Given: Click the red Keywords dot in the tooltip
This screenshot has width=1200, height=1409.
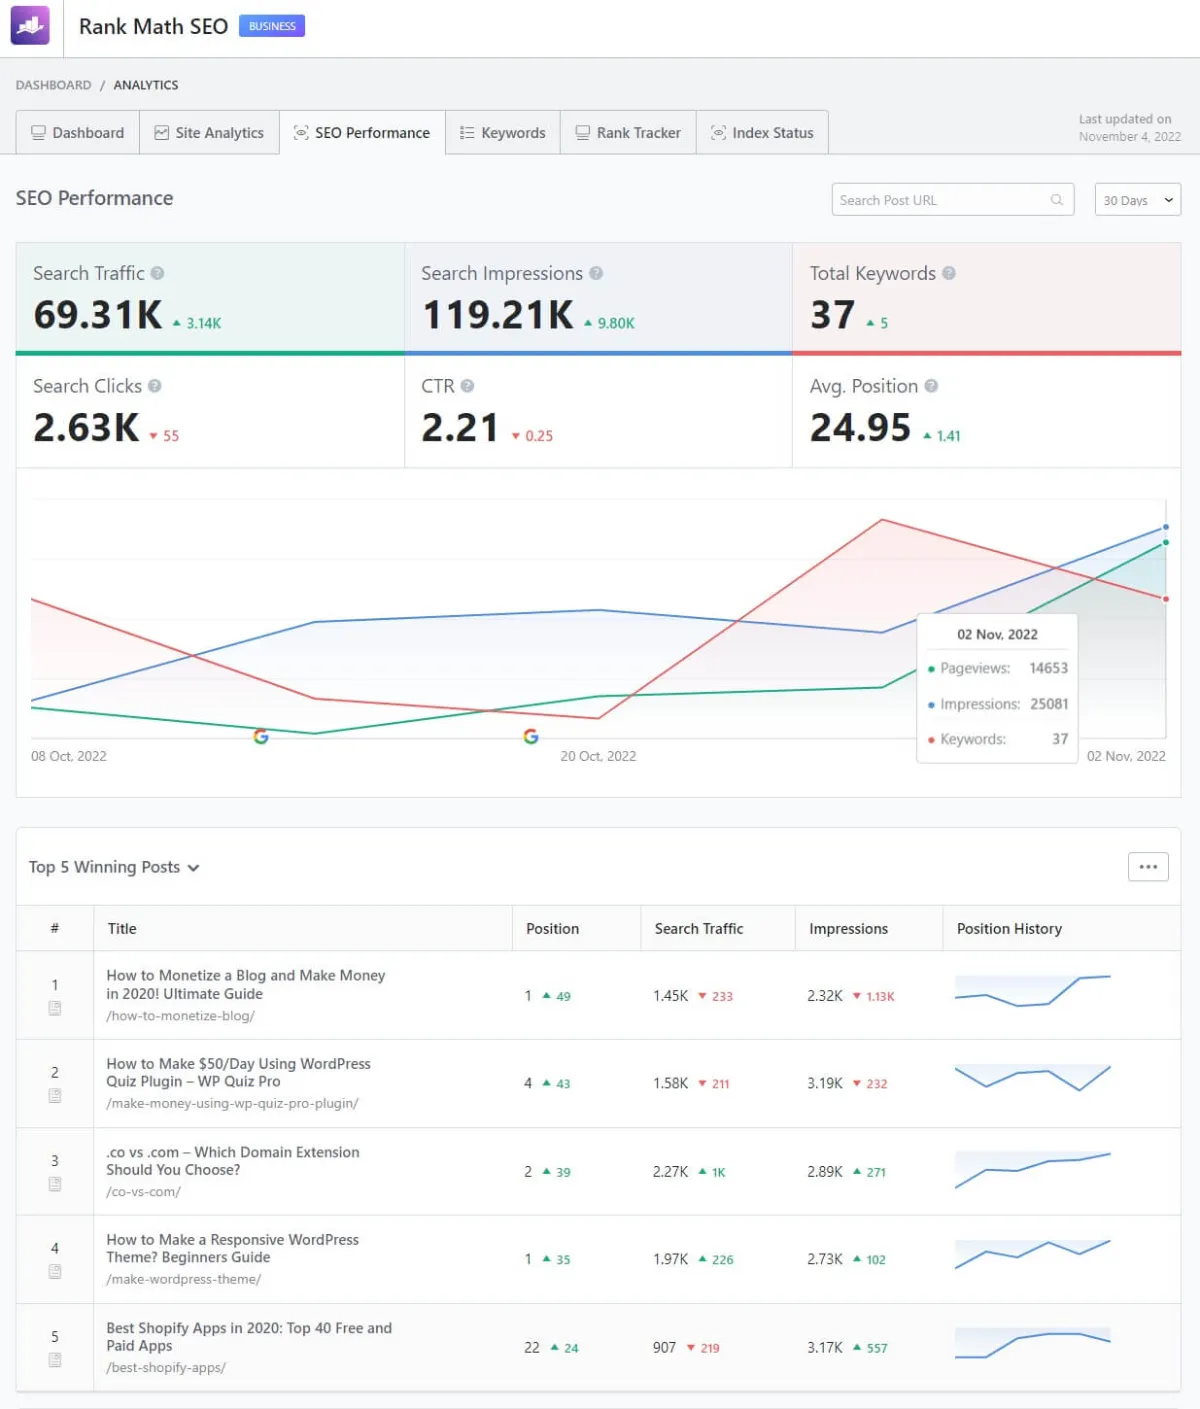Looking at the screenshot, I should pyautogui.click(x=933, y=739).
